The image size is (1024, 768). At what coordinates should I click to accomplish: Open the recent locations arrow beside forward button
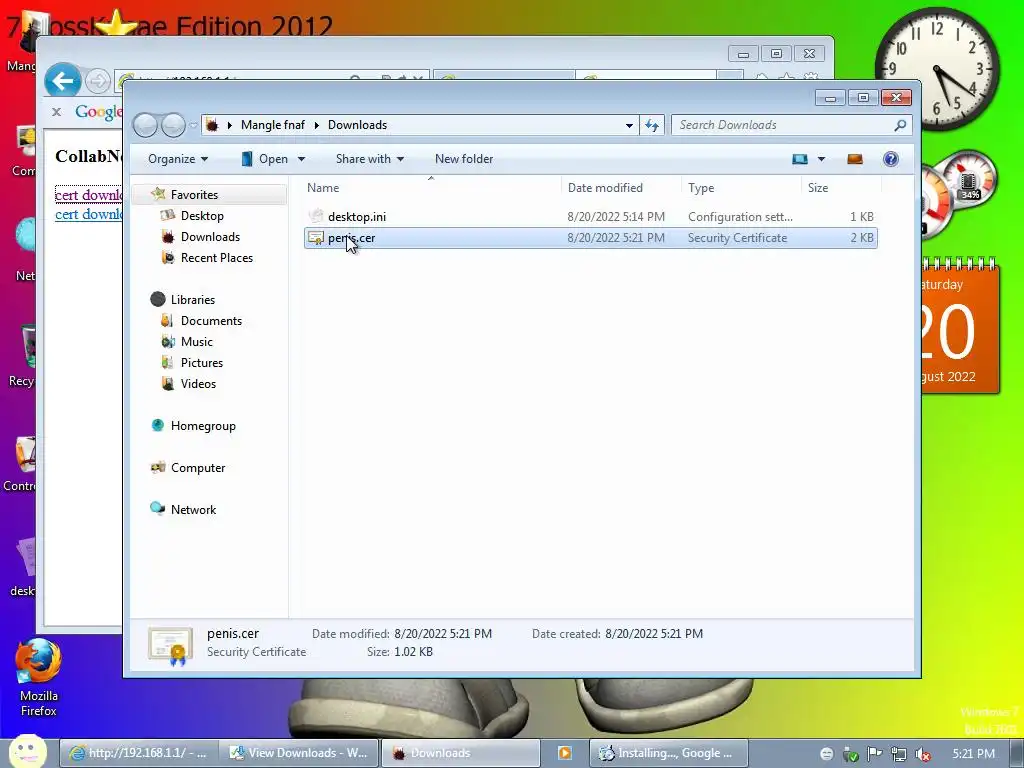pos(193,125)
